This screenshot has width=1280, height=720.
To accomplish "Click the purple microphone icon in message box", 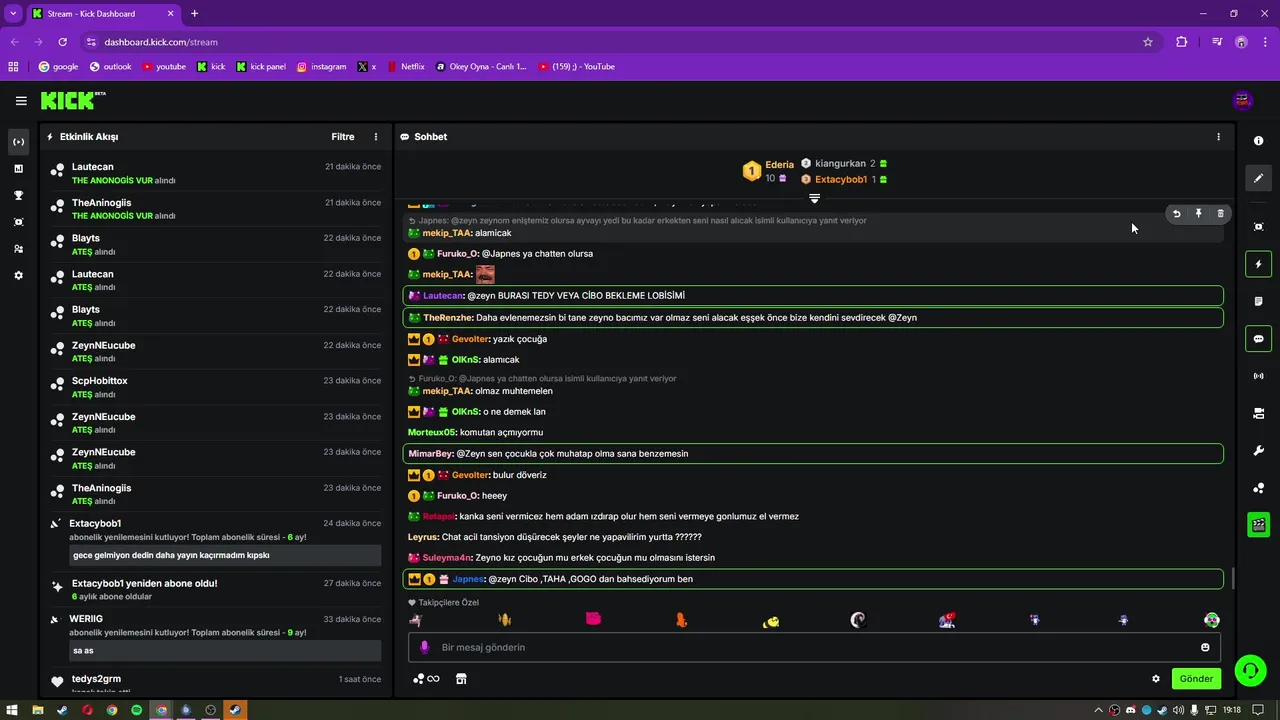I will (x=424, y=648).
